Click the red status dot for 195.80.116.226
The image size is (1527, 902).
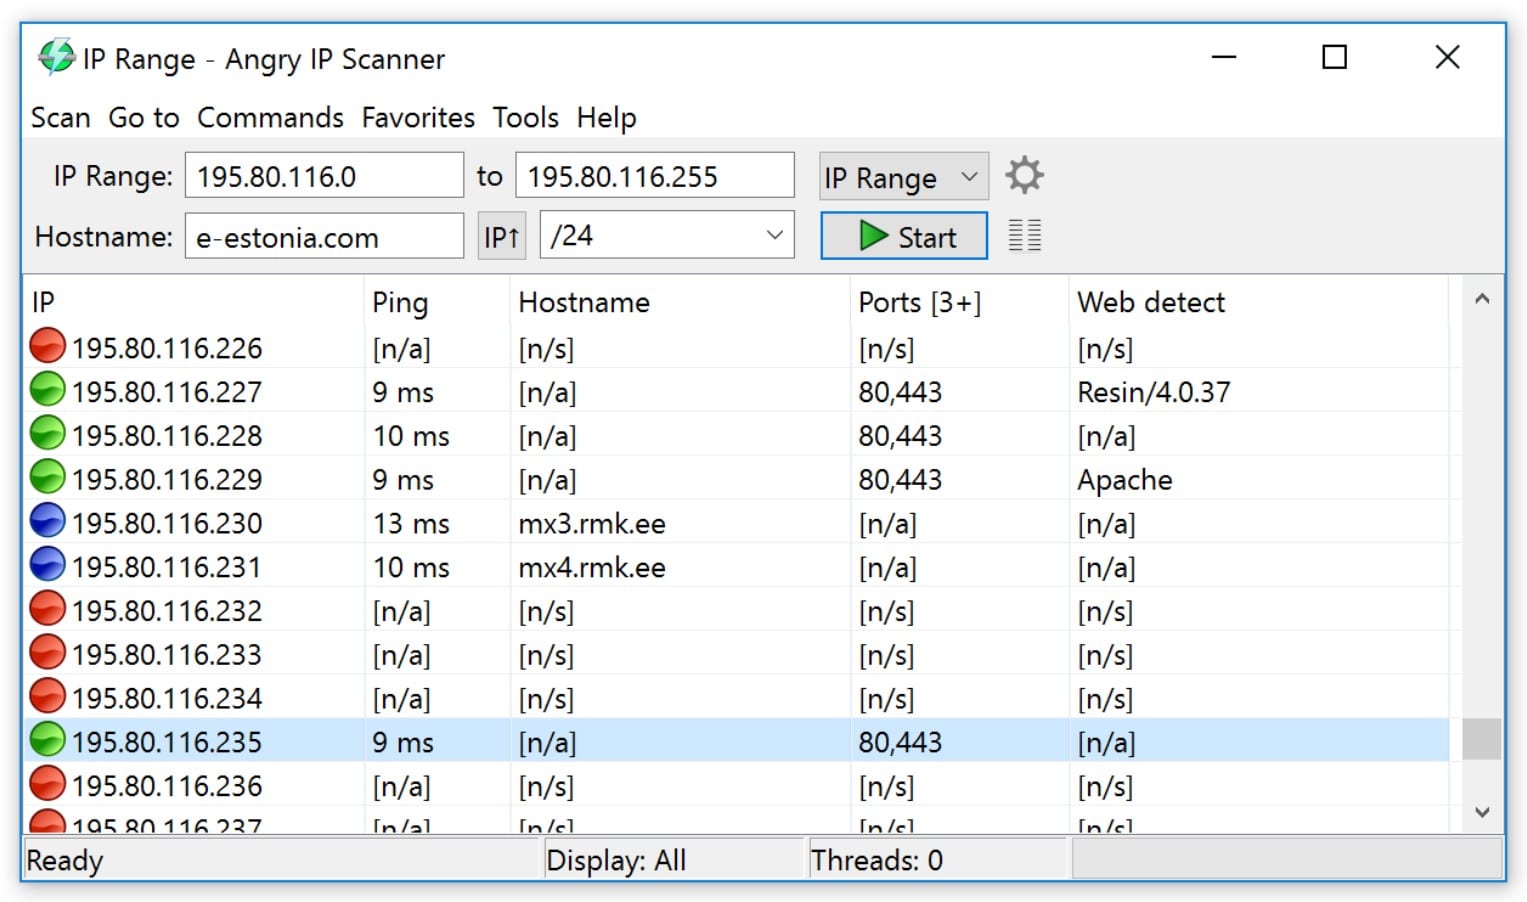(x=46, y=347)
